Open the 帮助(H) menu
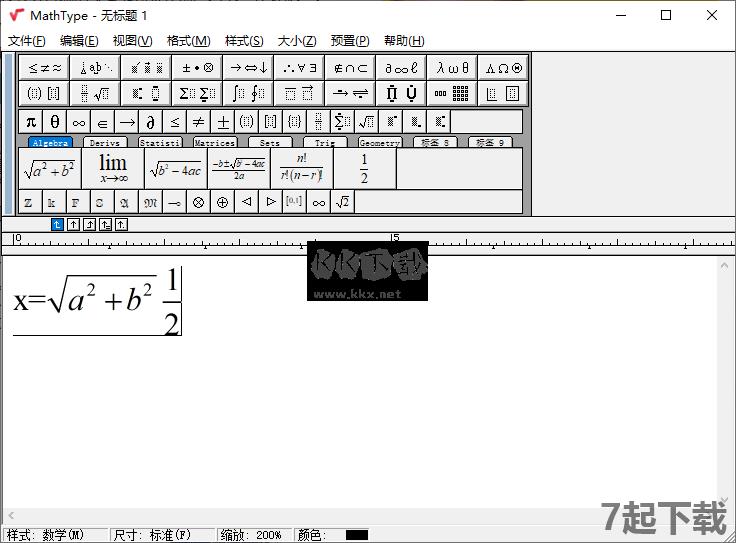 coord(404,41)
